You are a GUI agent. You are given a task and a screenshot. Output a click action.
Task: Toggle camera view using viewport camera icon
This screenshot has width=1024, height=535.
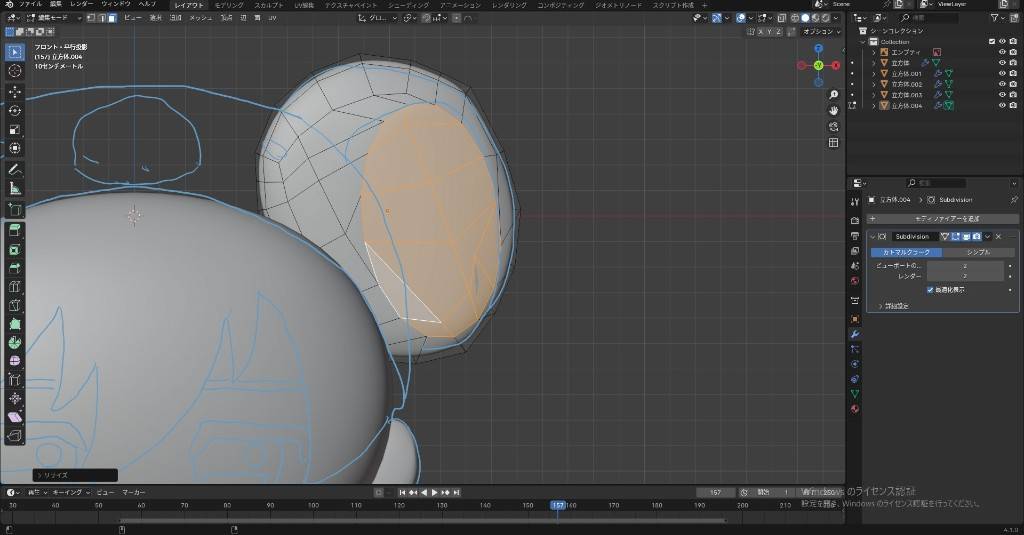coord(833,126)
